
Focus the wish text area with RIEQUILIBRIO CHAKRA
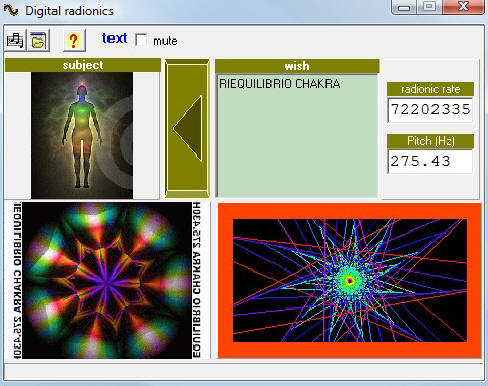tap(297, 136)
